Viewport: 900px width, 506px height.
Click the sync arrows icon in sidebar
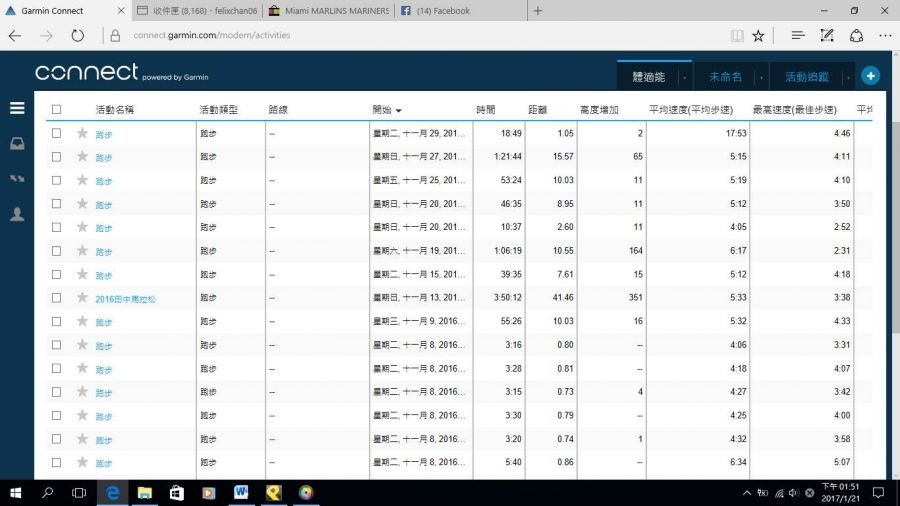click(17, 178)
